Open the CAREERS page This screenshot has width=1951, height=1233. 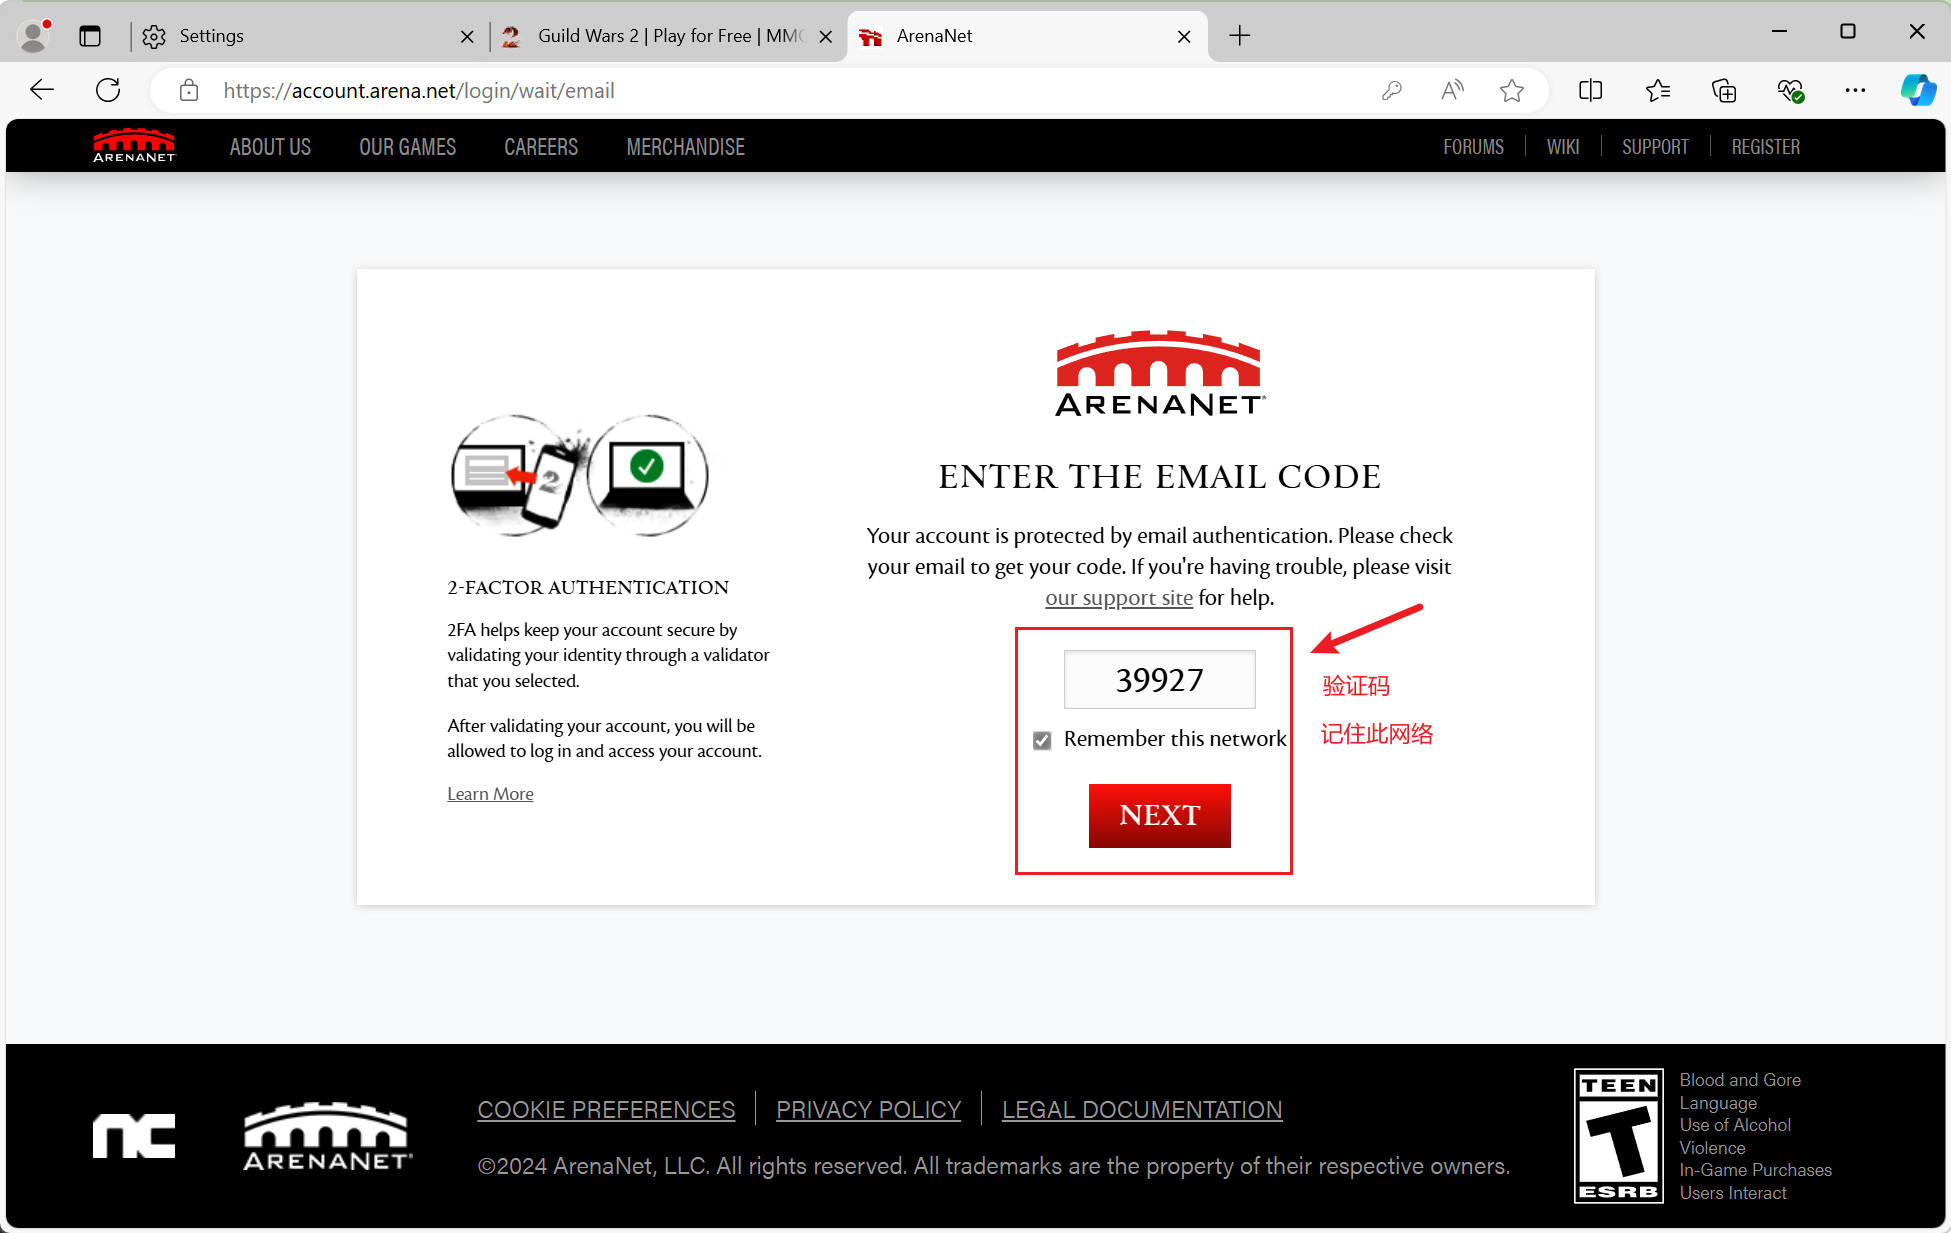click(541, 147)
